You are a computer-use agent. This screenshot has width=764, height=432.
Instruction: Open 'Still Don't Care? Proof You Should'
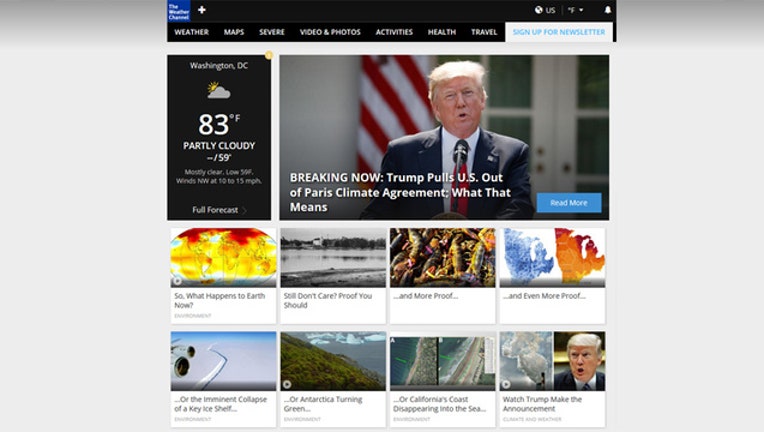click(x=327, y=301)
